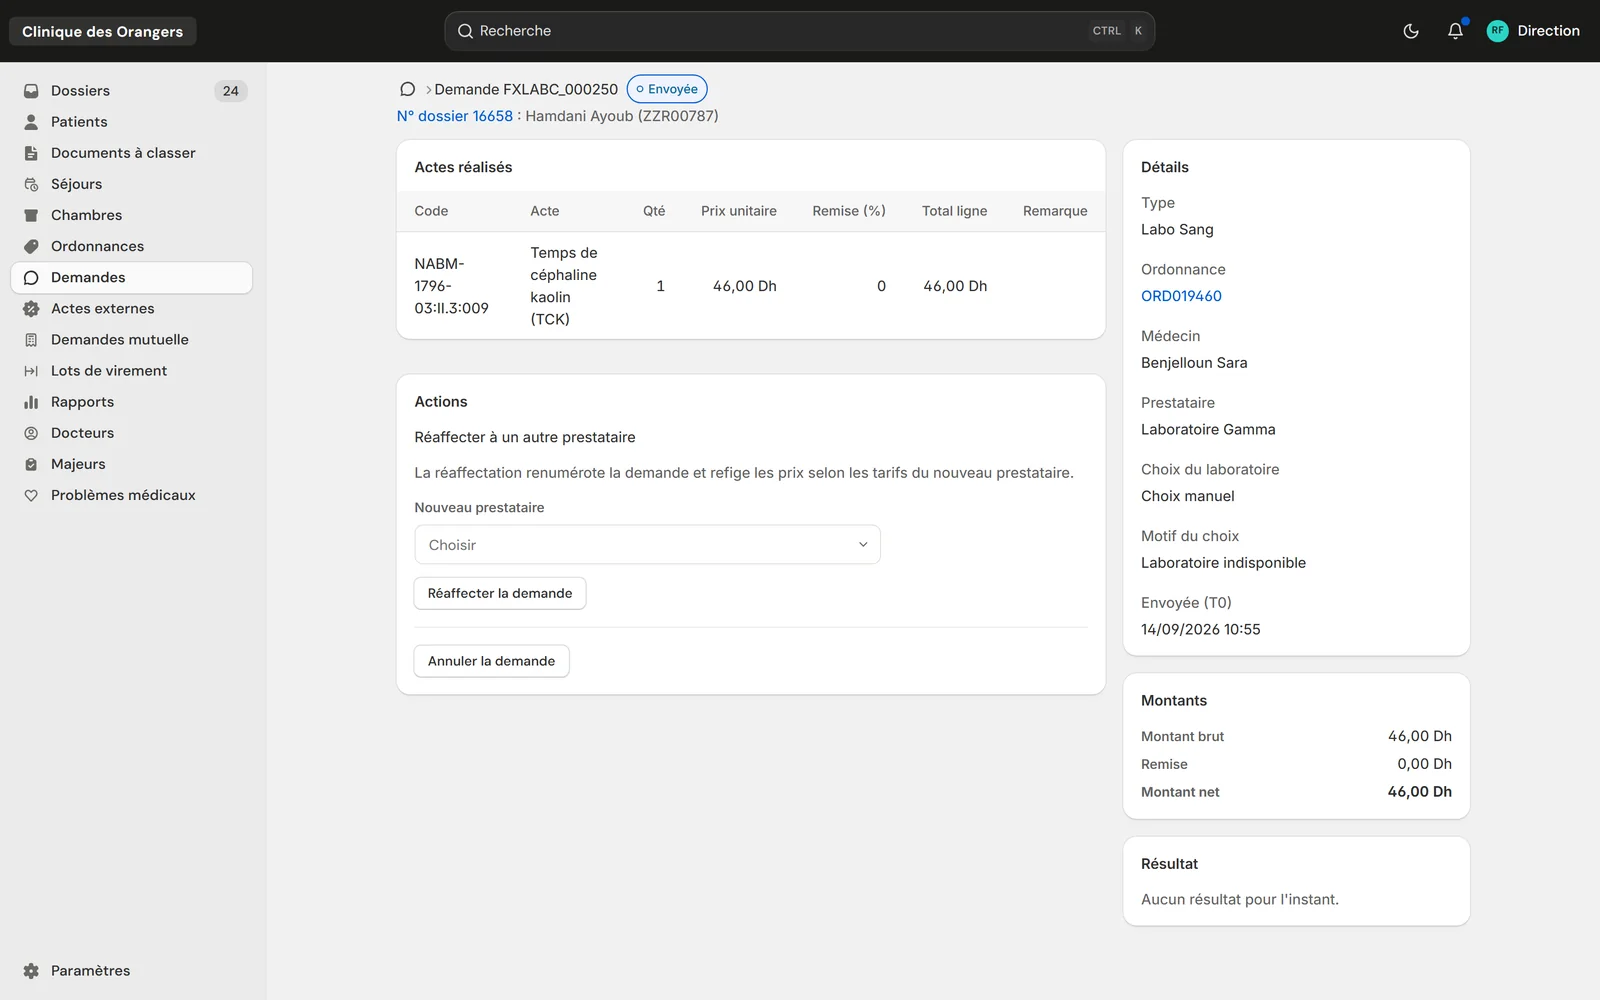The height and width of the screenshot is (1000, 1600).
Task: Click the Recherche search field
Action: [x=799, y=31]
